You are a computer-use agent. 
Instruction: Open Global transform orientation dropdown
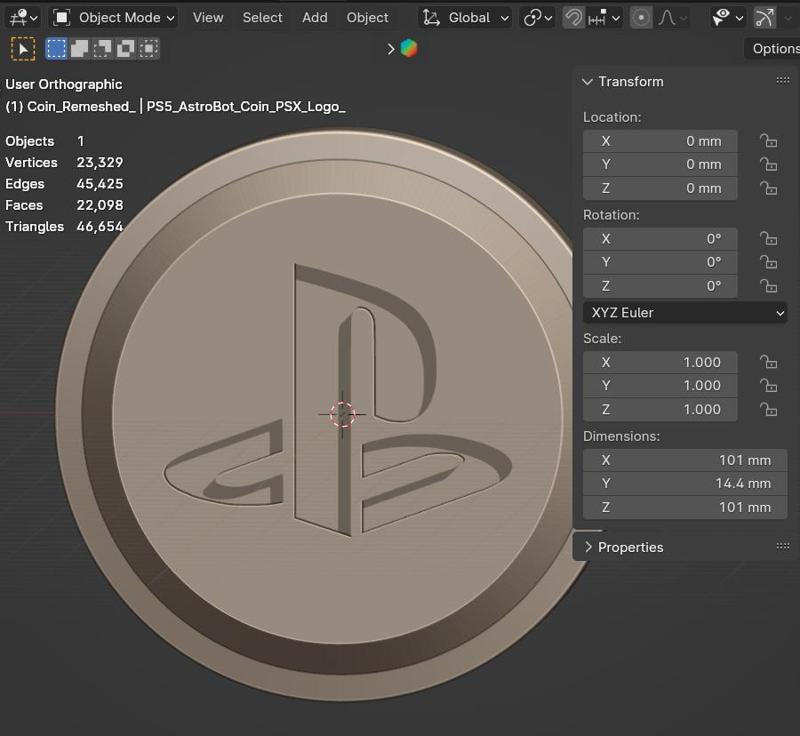[465, 18]
